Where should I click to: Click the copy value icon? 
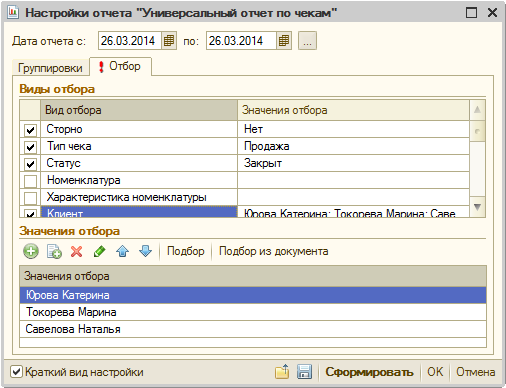[54, 251]
